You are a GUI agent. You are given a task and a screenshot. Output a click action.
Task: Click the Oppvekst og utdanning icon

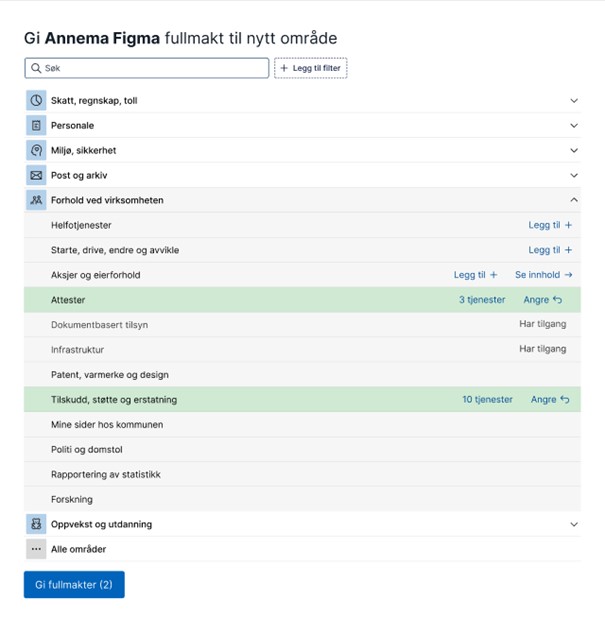point(36,524)
